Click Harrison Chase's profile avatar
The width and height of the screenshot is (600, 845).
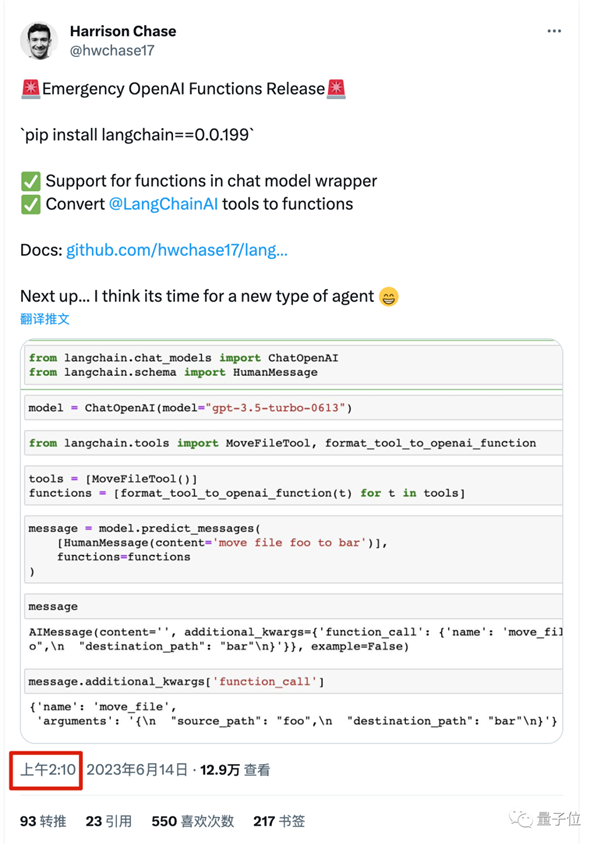[x=39, y=39]
